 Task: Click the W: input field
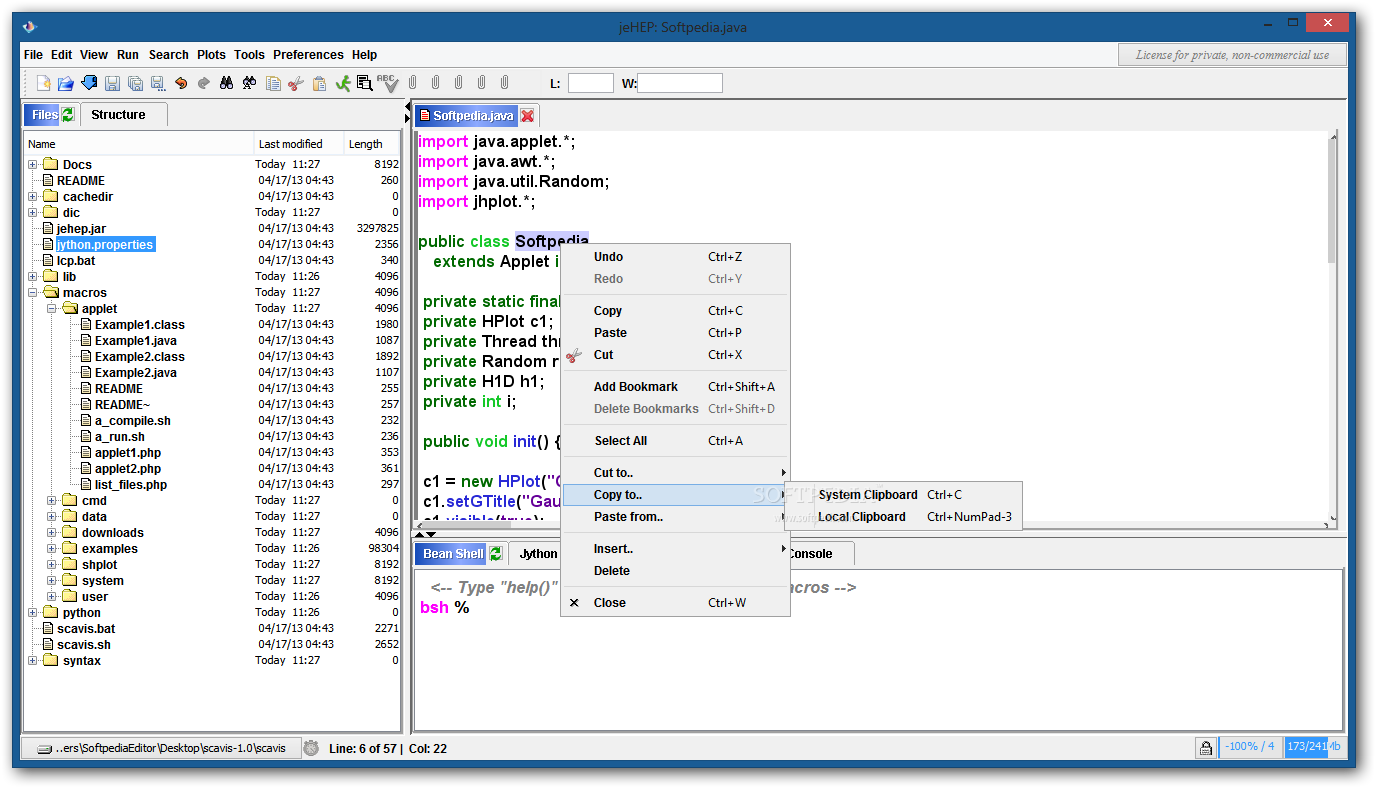point(680,83)
